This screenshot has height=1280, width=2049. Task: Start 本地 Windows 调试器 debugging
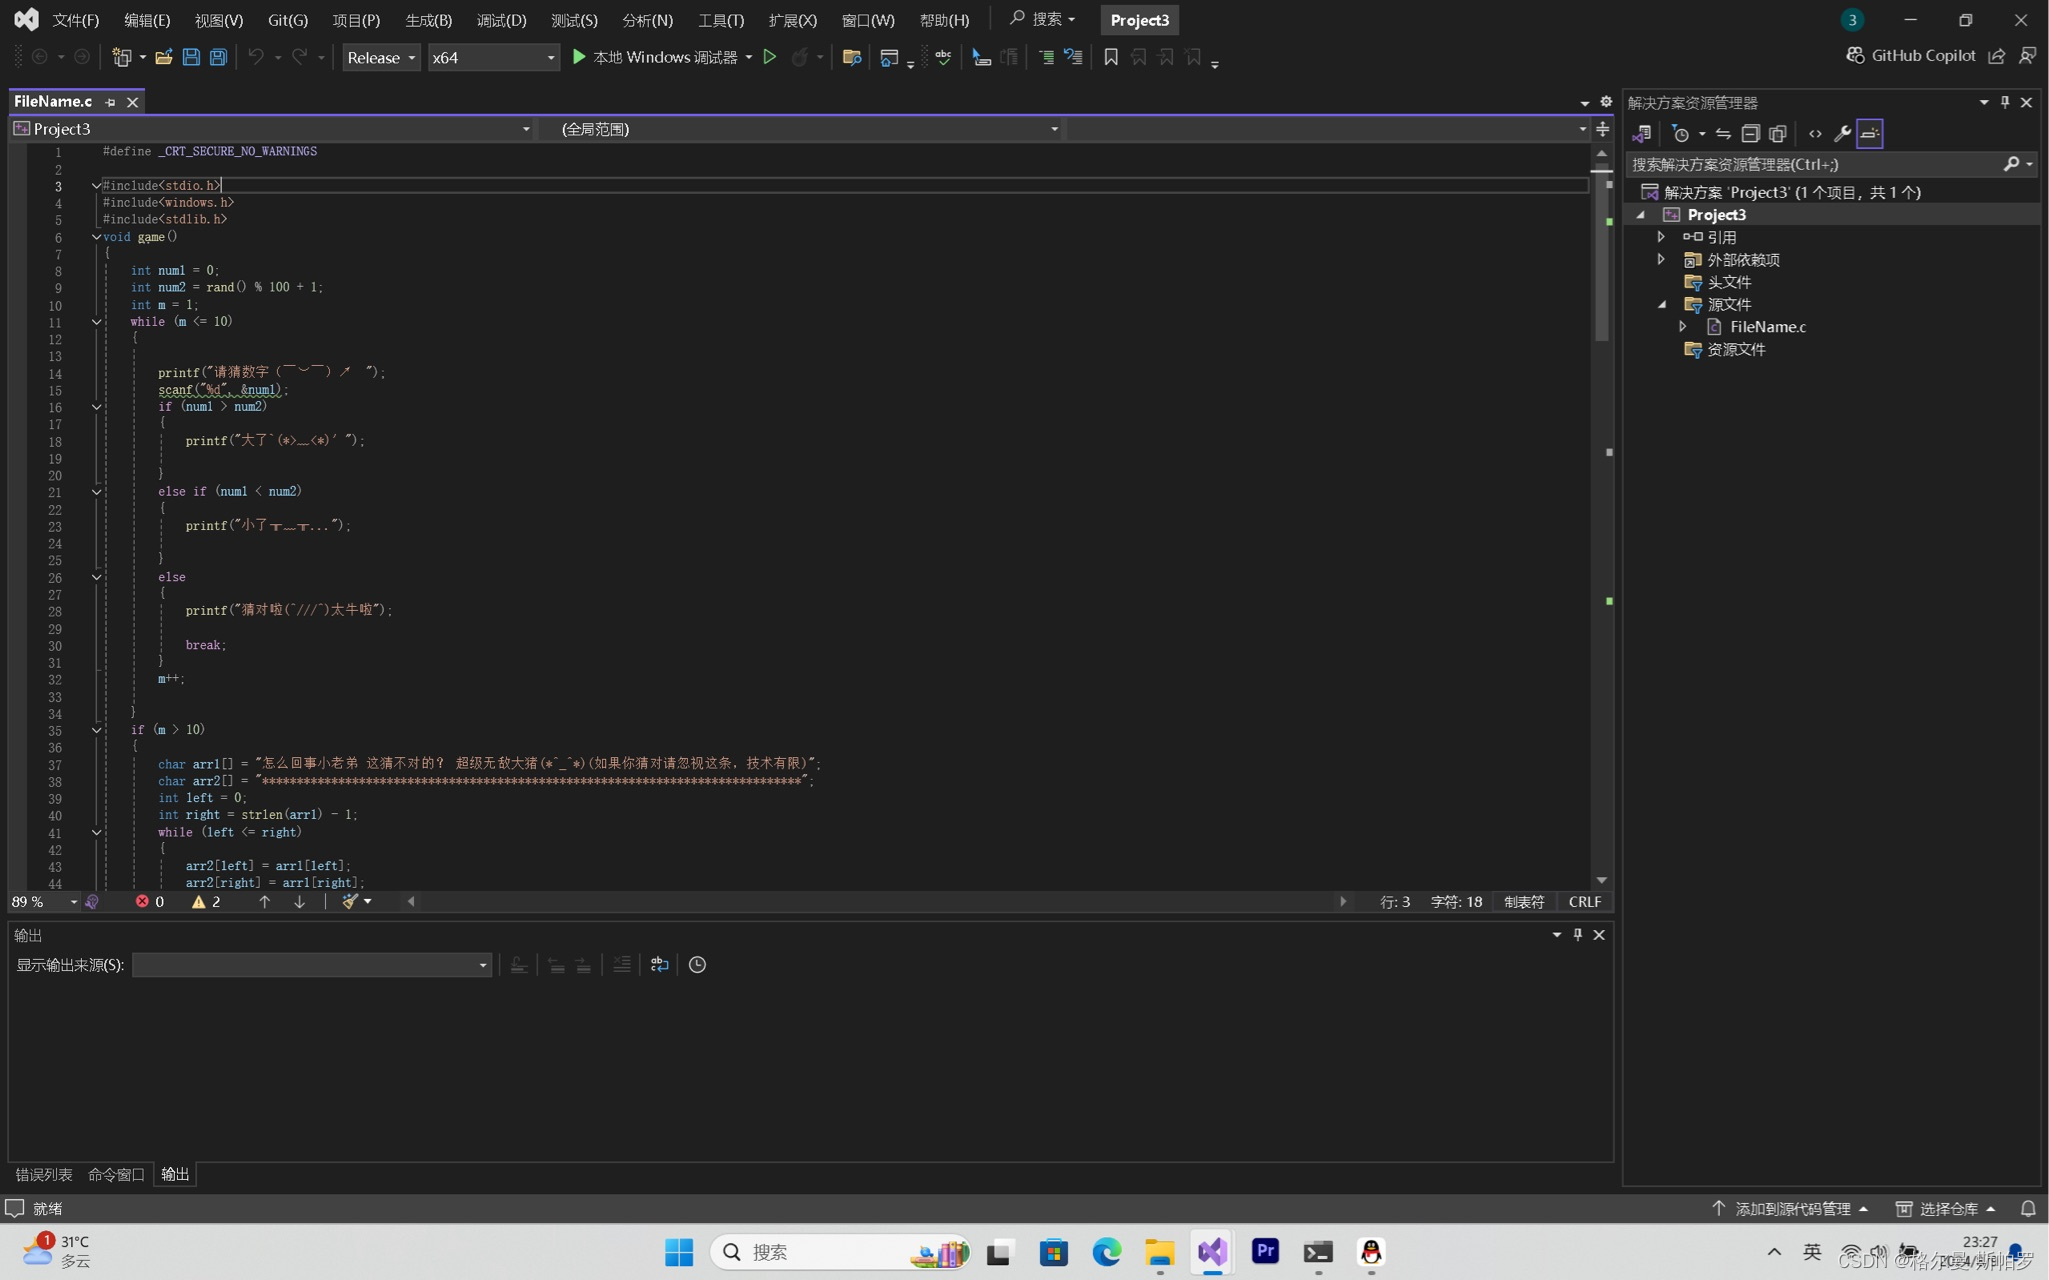654,57
